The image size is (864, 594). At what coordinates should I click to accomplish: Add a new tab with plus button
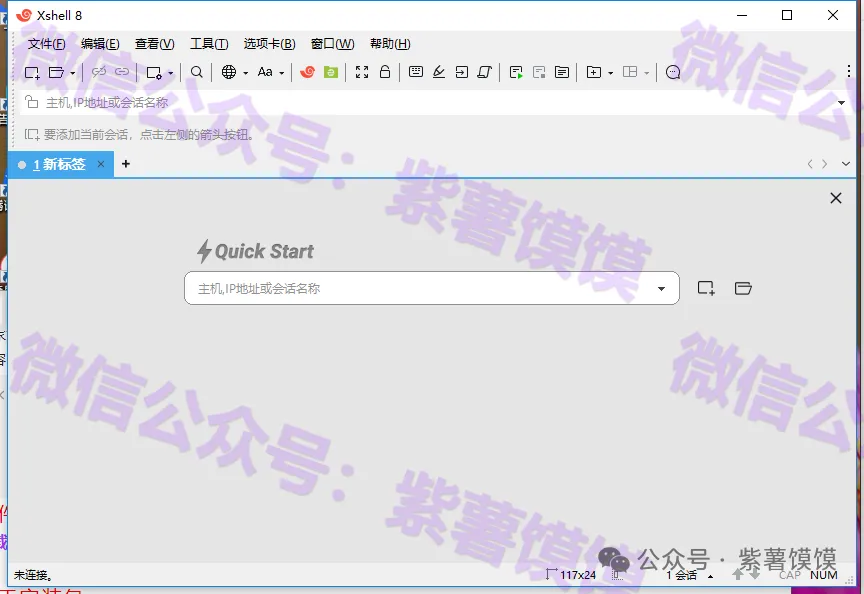(x=126, y=164)
